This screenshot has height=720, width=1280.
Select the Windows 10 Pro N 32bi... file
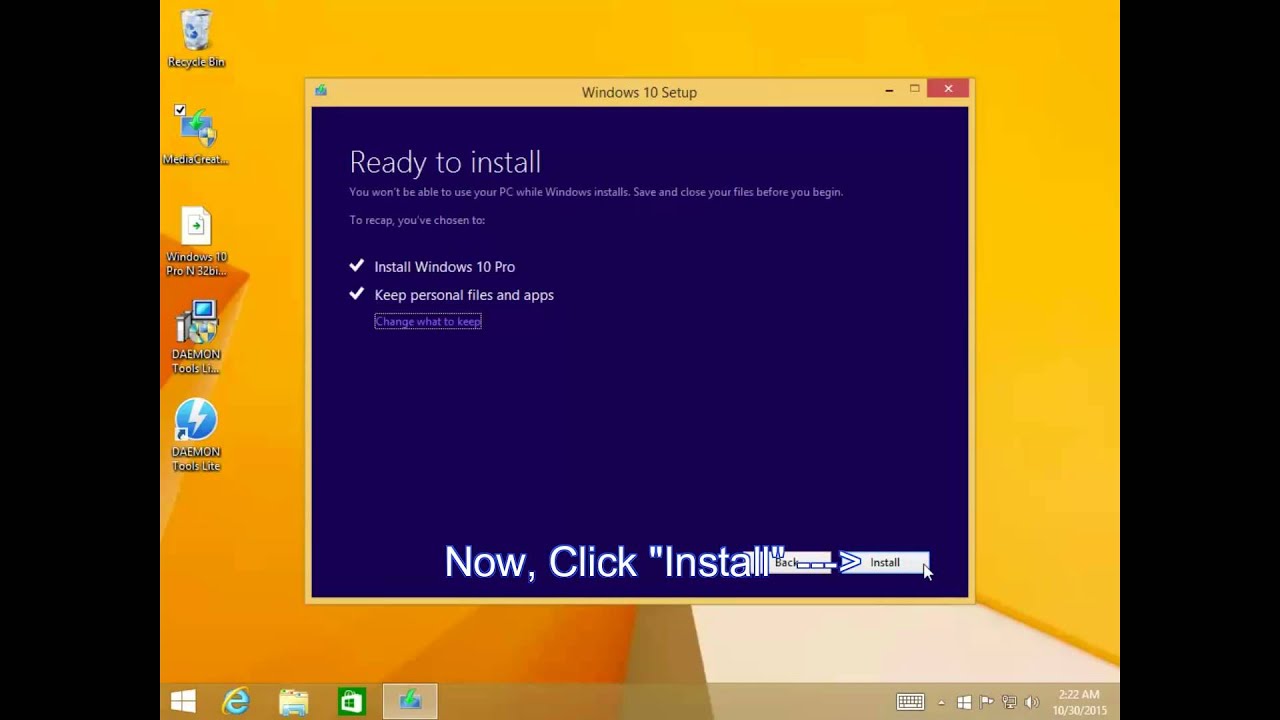pyautogui.click(x=196, y=241)
